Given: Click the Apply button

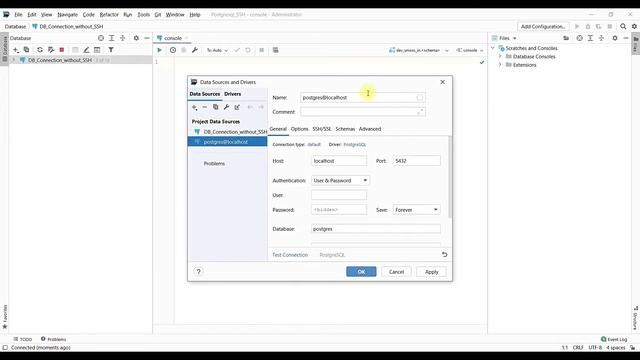Looking at the screenshot, I should tap(431, 272).
